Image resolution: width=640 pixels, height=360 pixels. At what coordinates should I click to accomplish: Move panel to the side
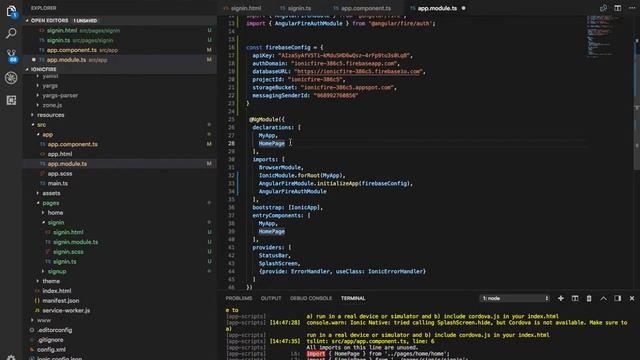tap(618, 298)
